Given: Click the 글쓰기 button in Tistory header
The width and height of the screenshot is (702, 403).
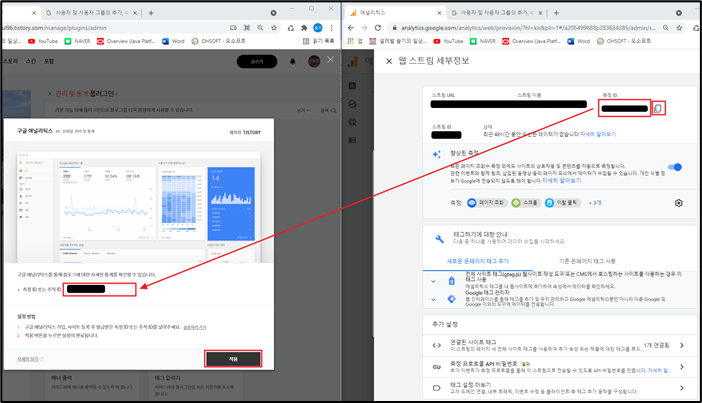Looking at the screenshot, I should point(257,61).
